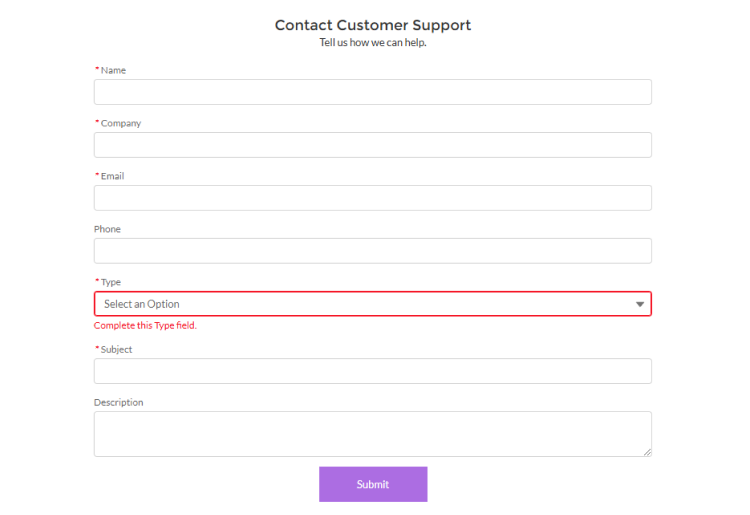Click into the Email field

pyautogui.click(x=372, y=198)
